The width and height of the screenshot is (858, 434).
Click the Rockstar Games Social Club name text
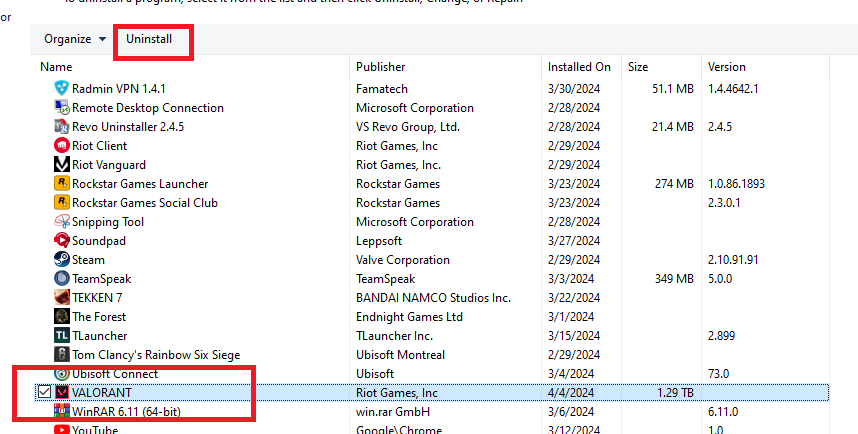(x=145, y=203)
